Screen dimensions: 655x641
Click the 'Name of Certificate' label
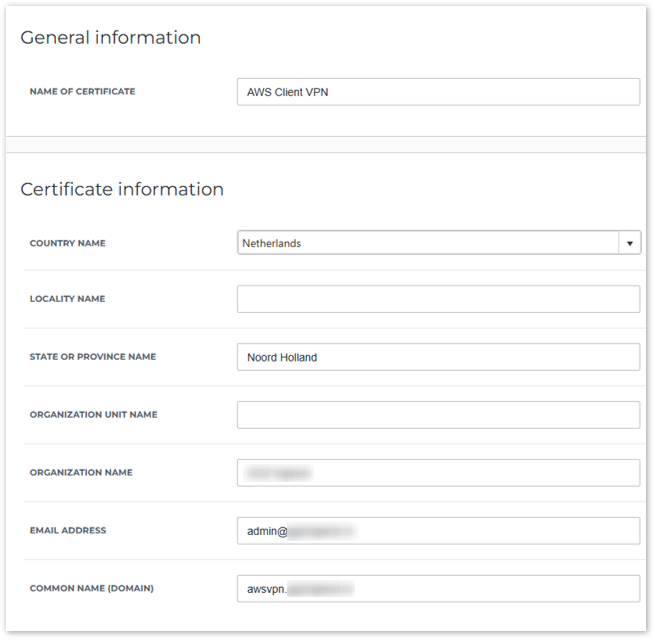click(82, 92)
